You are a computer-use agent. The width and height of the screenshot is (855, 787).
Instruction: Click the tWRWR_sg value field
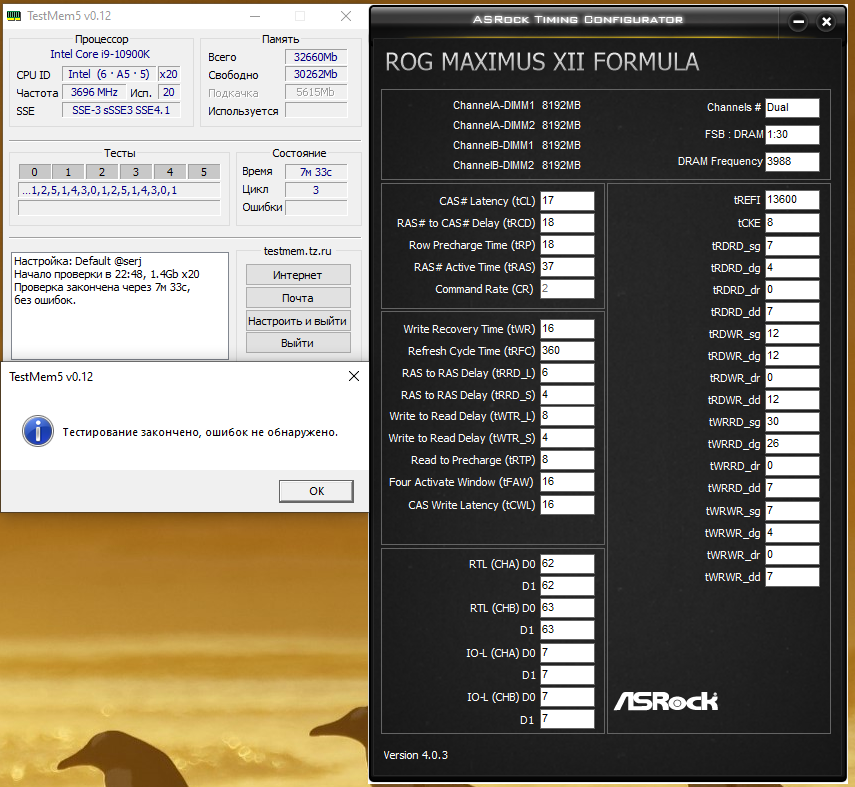(792, 510)
